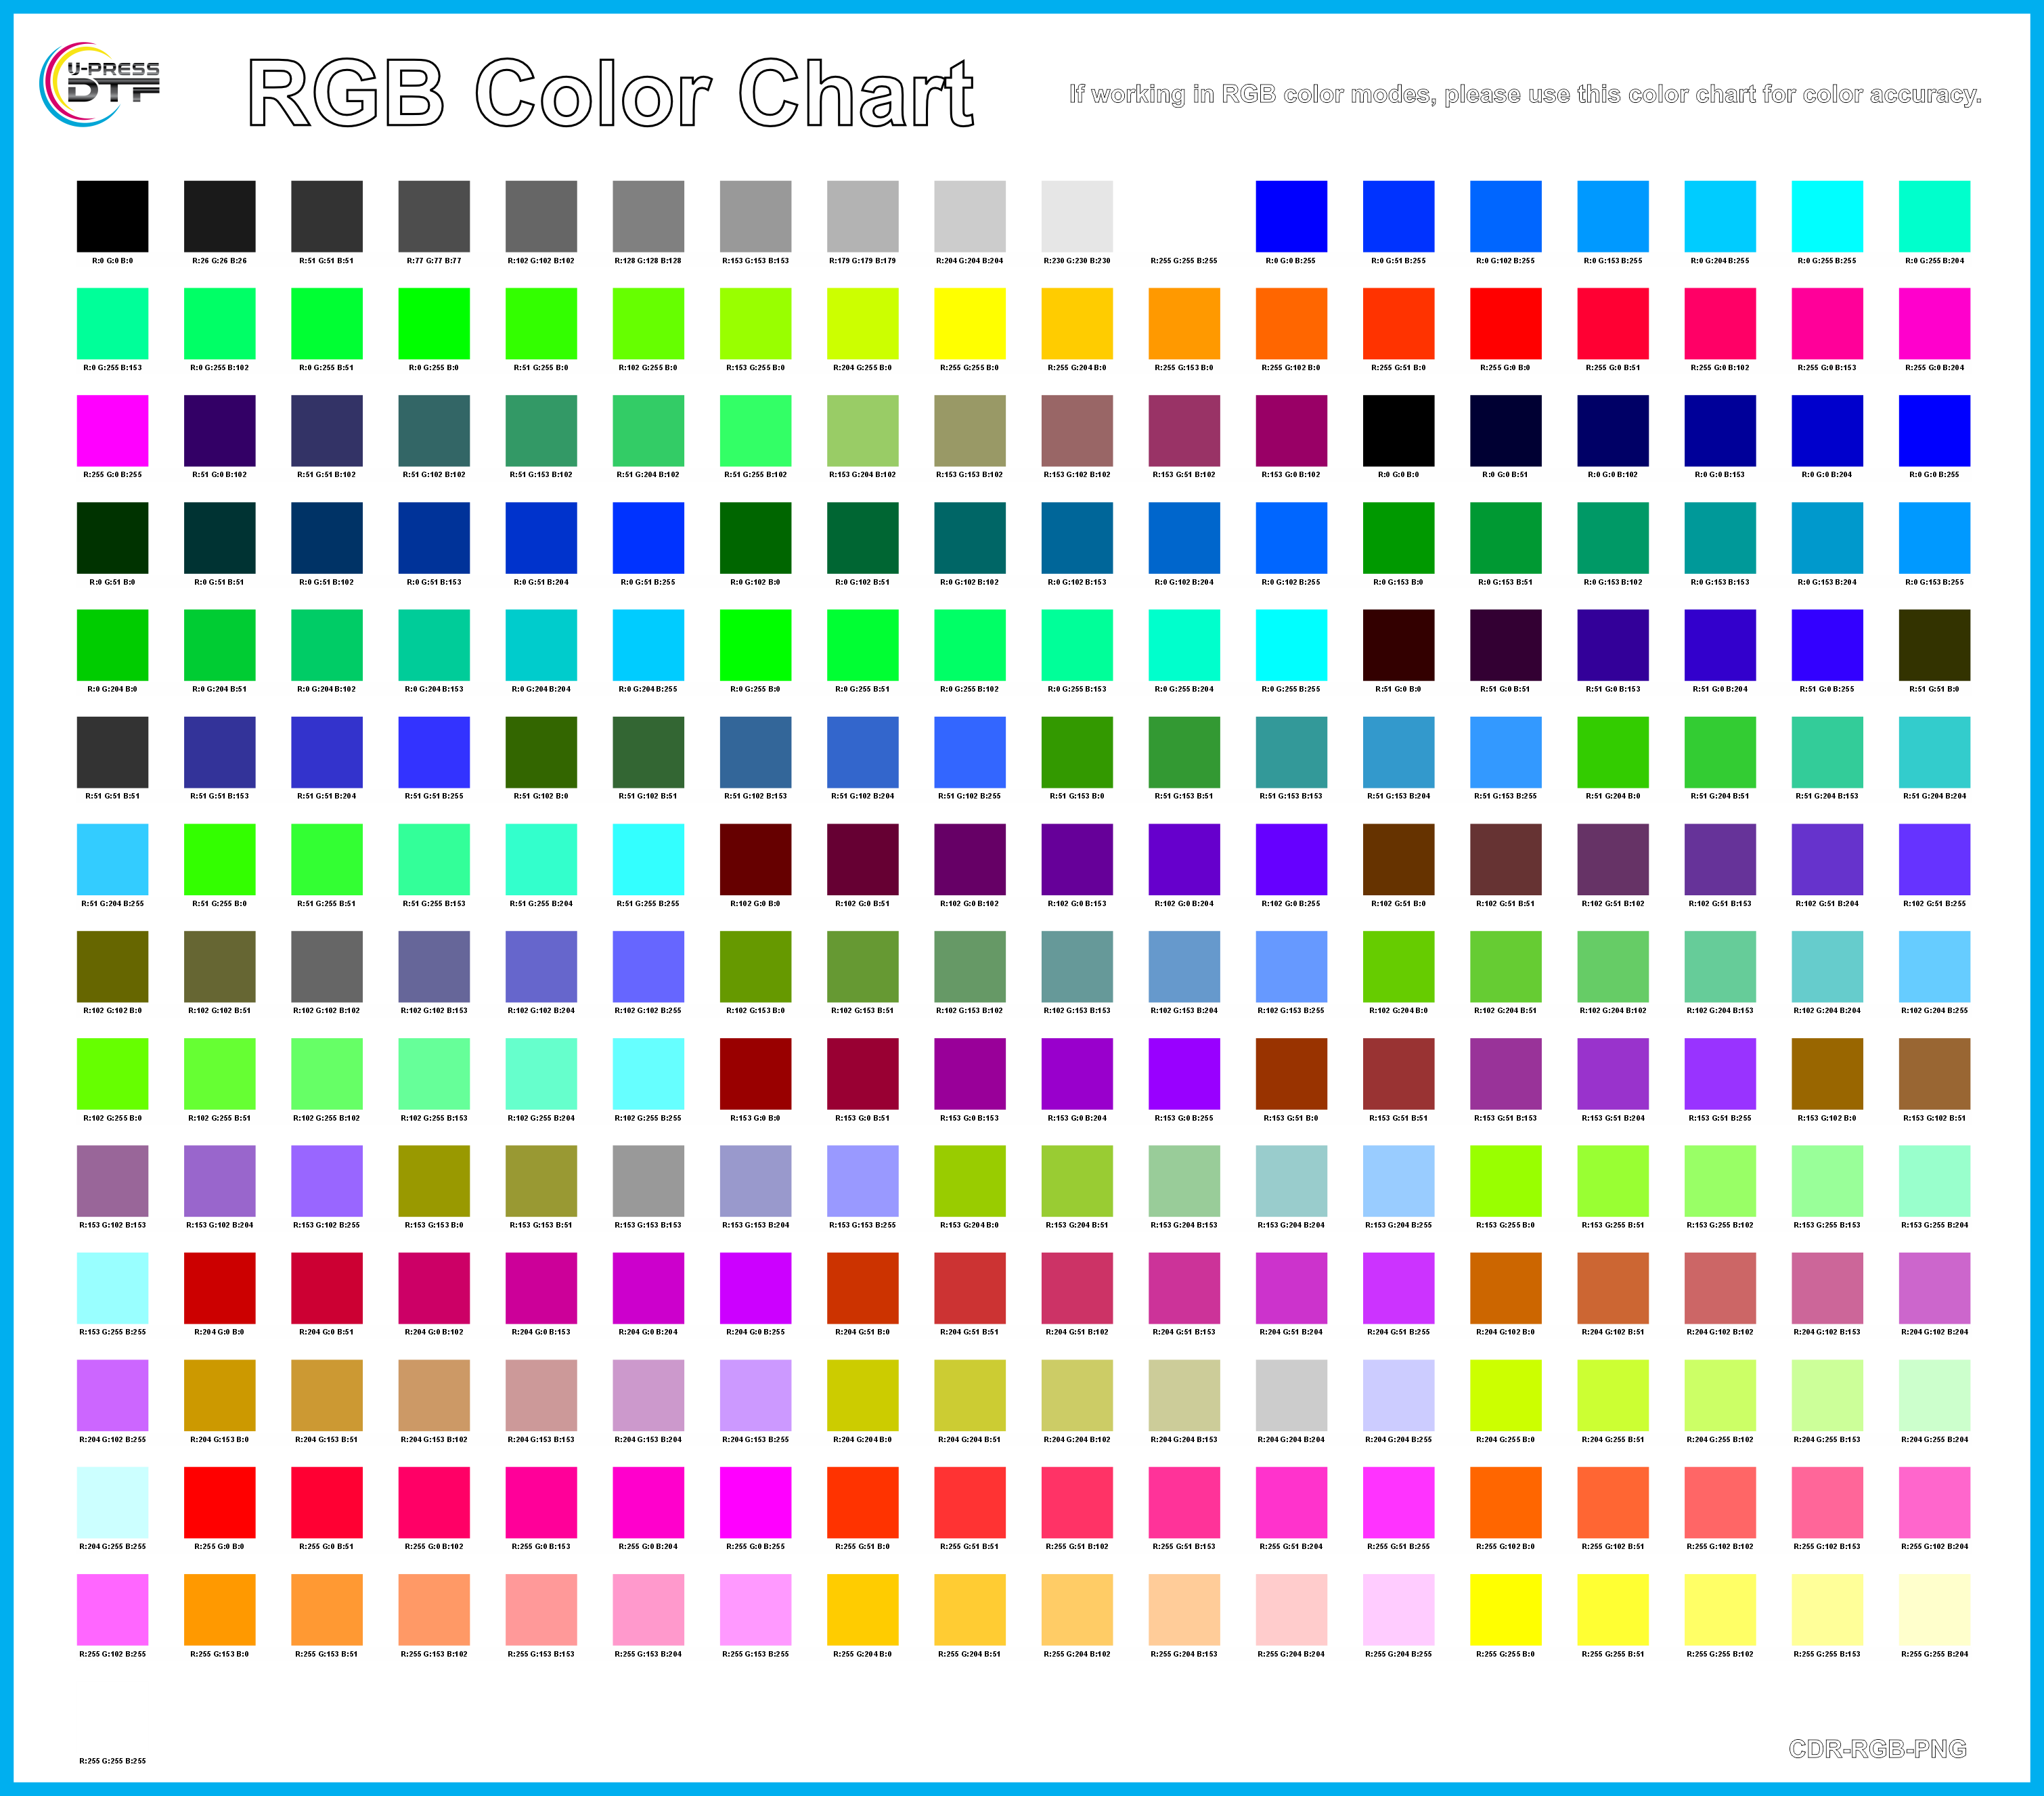2044x1796 pixels.
Task: Select the R:255 G:153 B:204 pink swatch
Action: click(648, 1610)
